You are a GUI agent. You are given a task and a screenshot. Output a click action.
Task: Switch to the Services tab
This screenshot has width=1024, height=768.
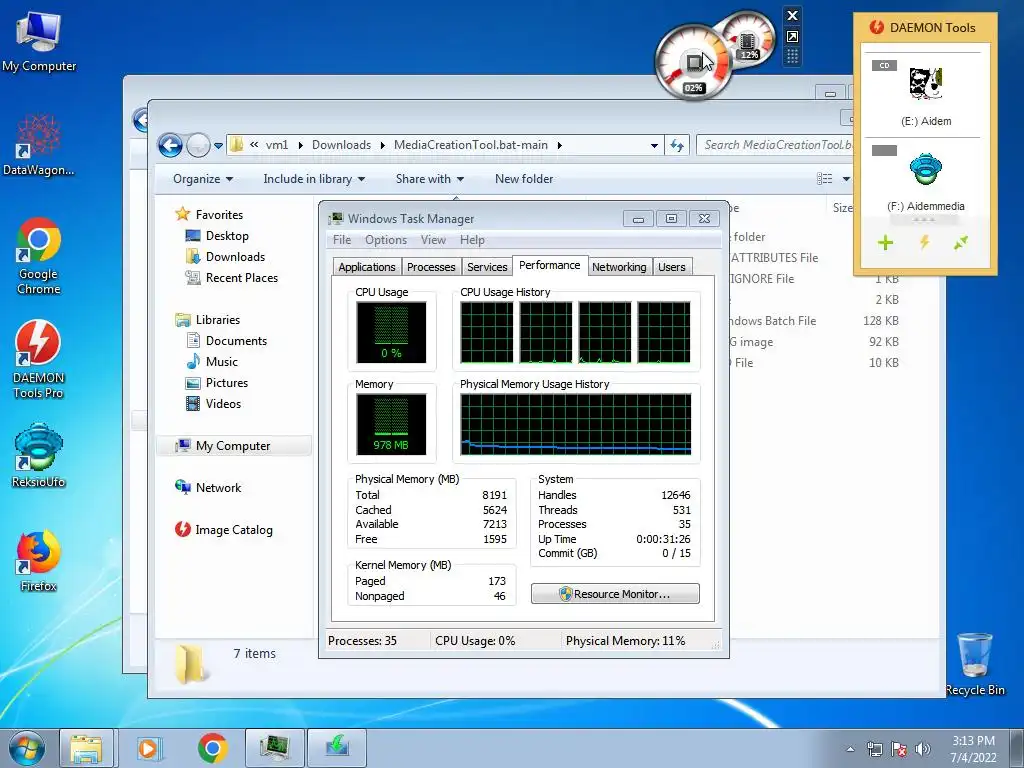[487, 266]
